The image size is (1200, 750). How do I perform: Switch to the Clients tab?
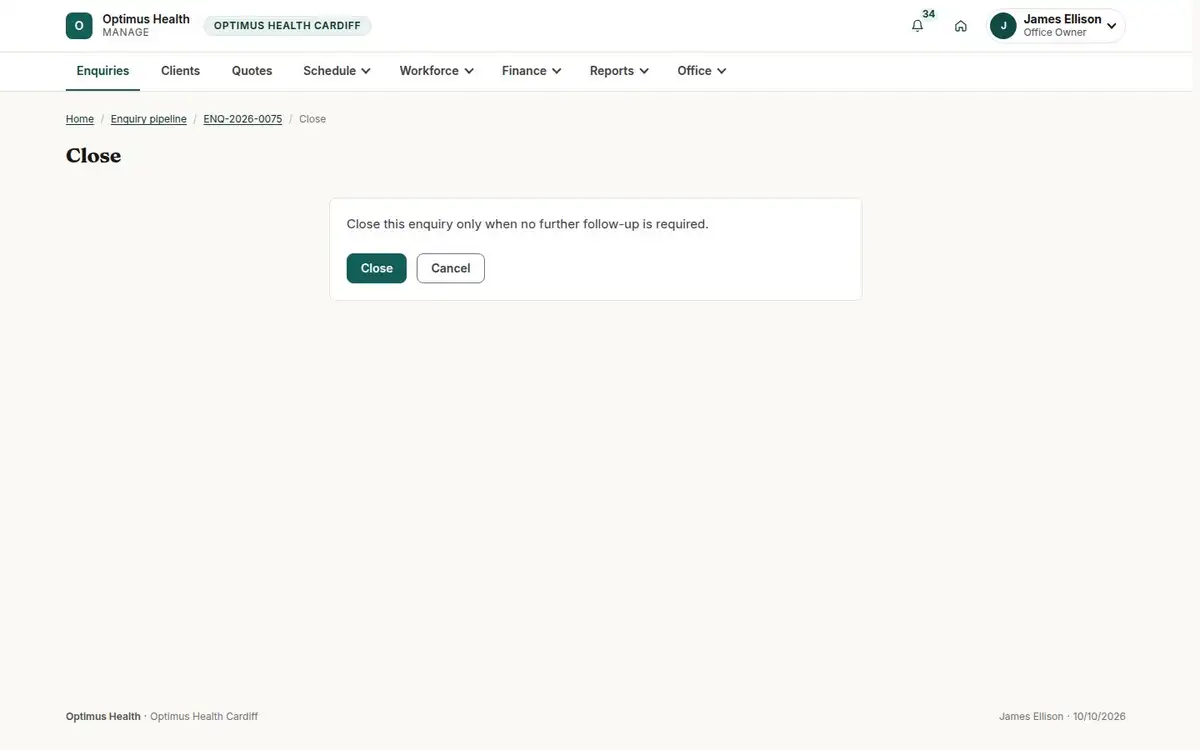point(181,71)
